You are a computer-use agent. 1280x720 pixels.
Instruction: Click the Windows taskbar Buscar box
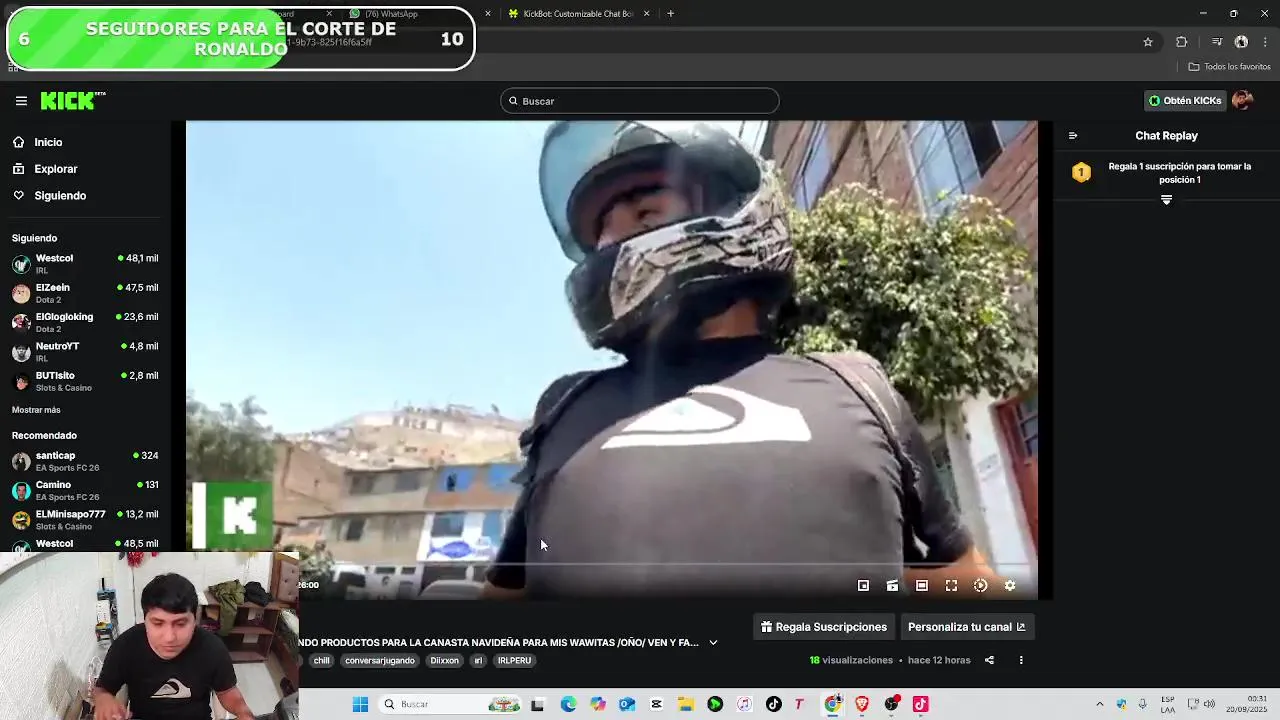tap(452, 704)
